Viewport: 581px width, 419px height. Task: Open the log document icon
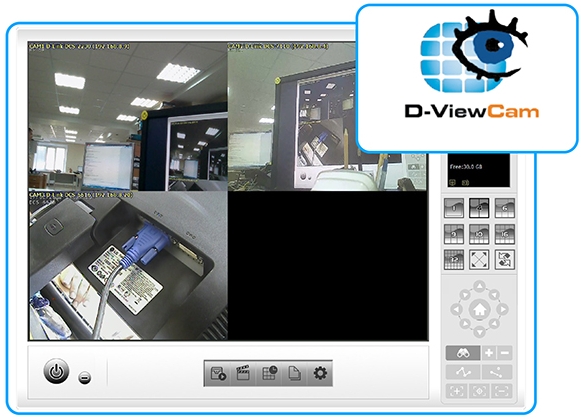coord(295,373)
